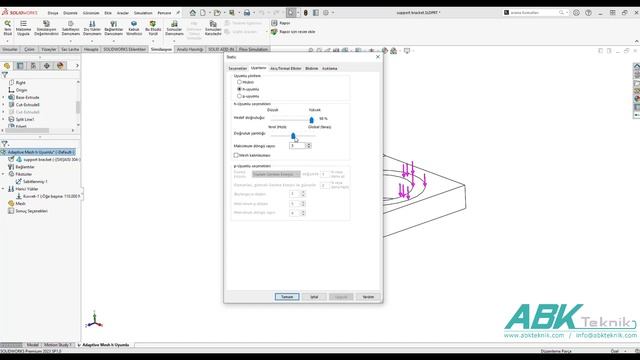Expand Split Line1 tree node

point(3,120)
